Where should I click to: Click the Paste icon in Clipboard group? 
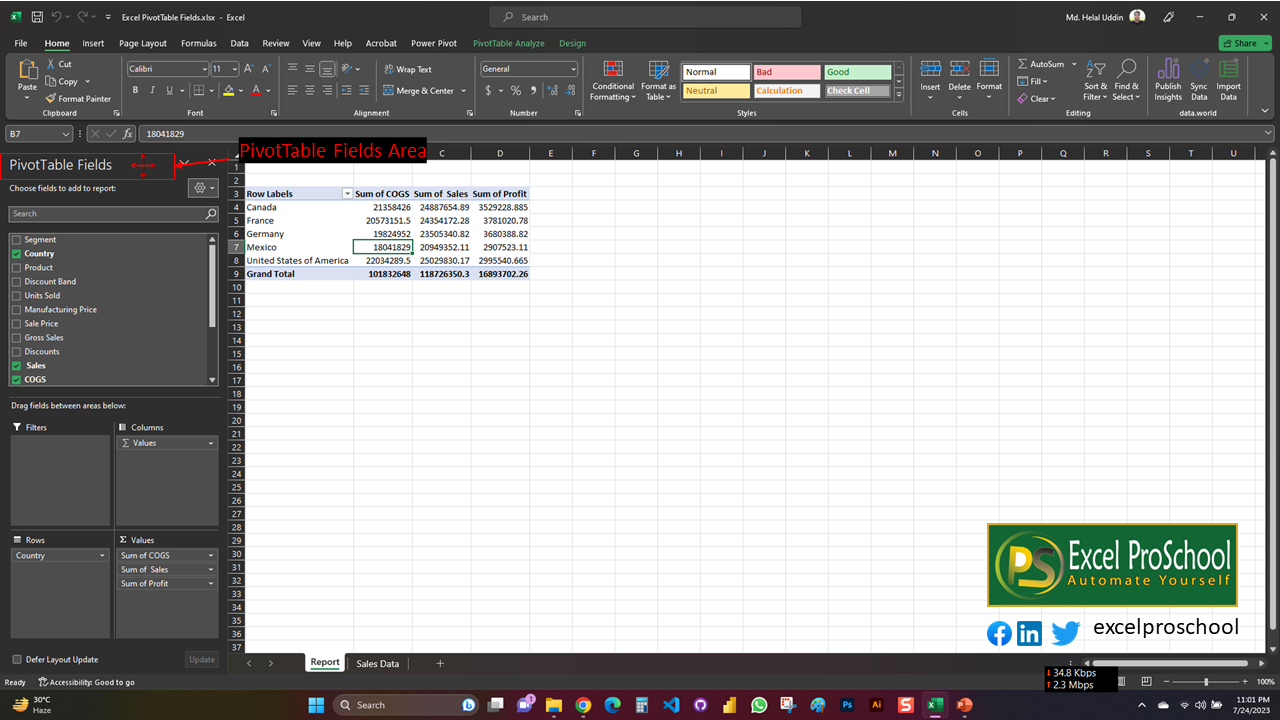[x=27, y=72]
